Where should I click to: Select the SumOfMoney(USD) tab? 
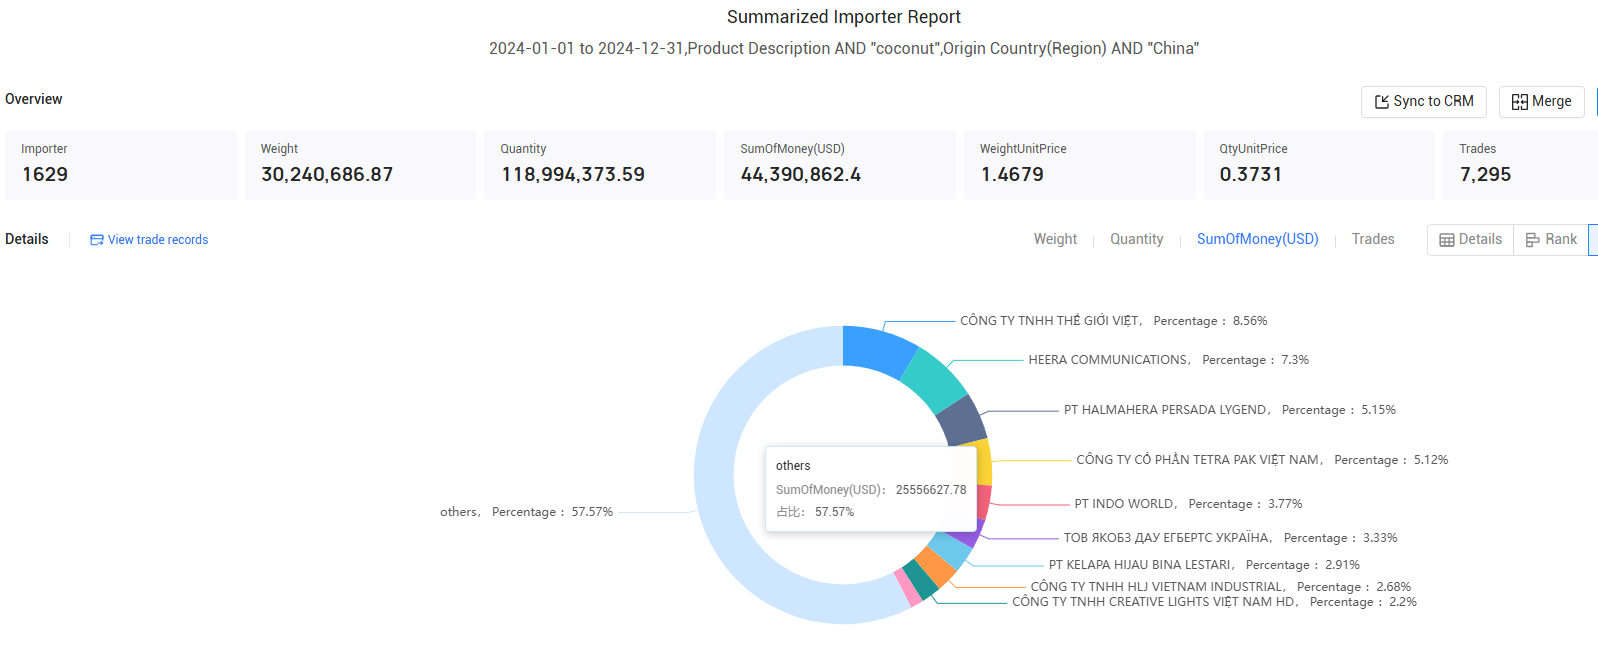pos(1257,239)
